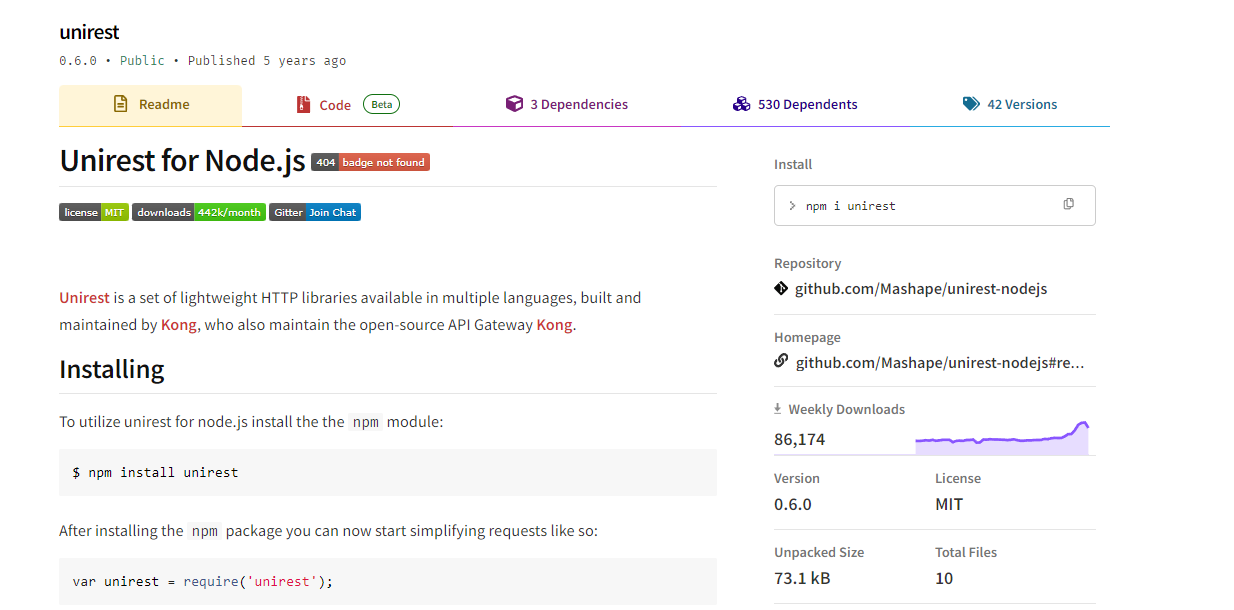Click the 'Installing' section heading

click(112, 369)
